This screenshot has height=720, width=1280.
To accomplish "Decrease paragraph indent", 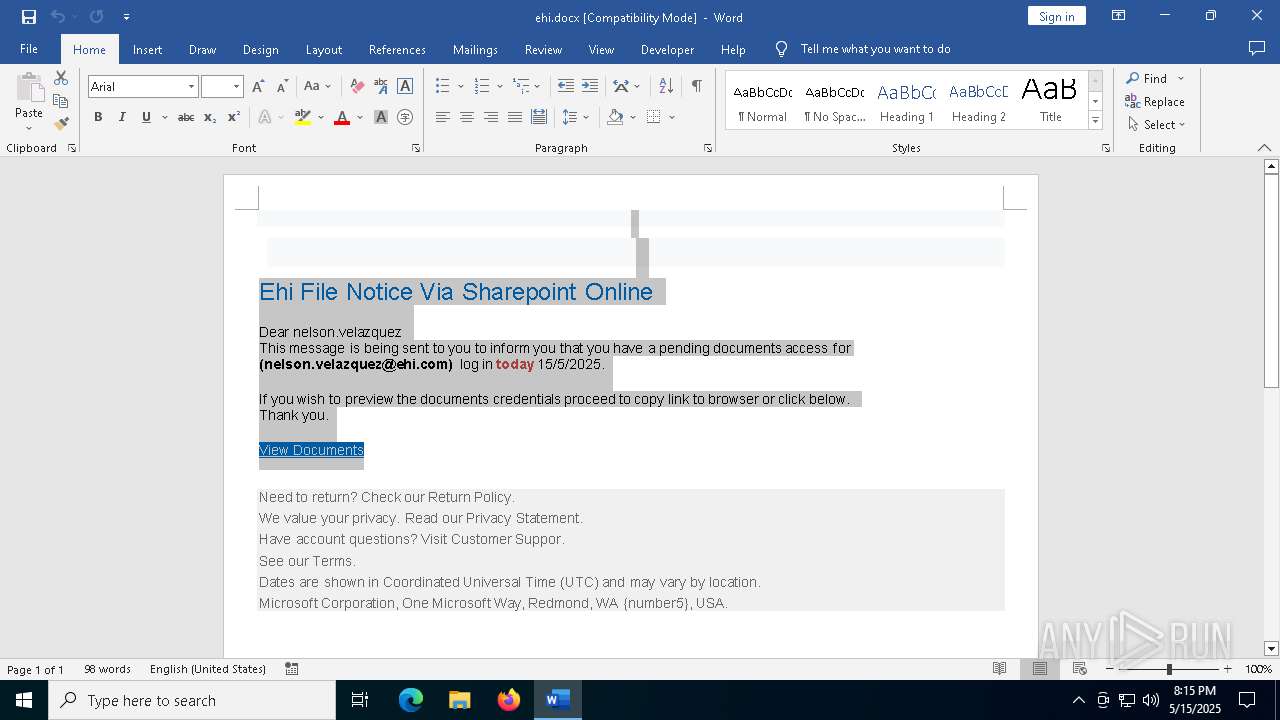I will [566, 87].
